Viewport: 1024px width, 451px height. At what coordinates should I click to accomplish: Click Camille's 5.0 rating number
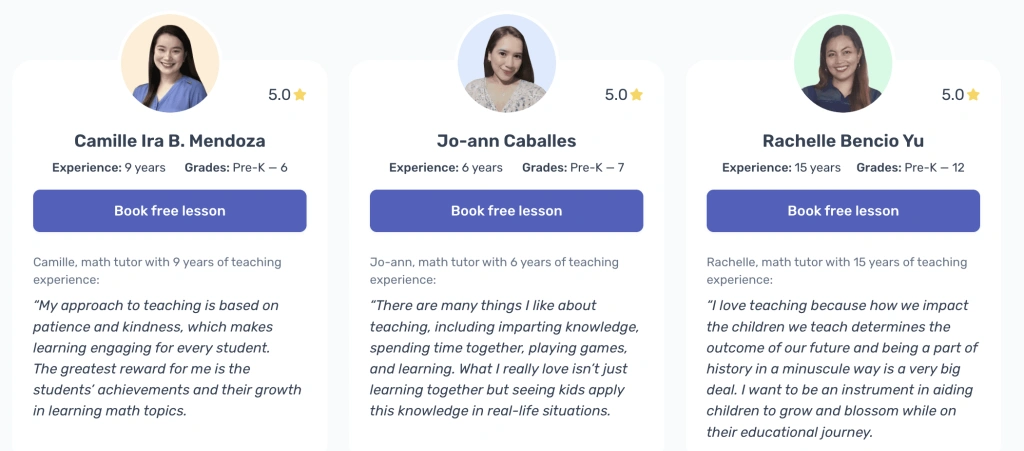coord(279,95)
